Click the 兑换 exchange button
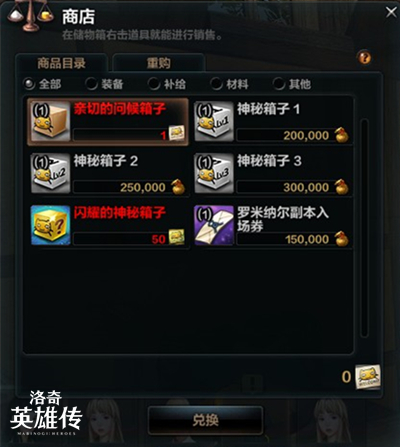This screenshot has height=447, width=400. click(205, 420)
